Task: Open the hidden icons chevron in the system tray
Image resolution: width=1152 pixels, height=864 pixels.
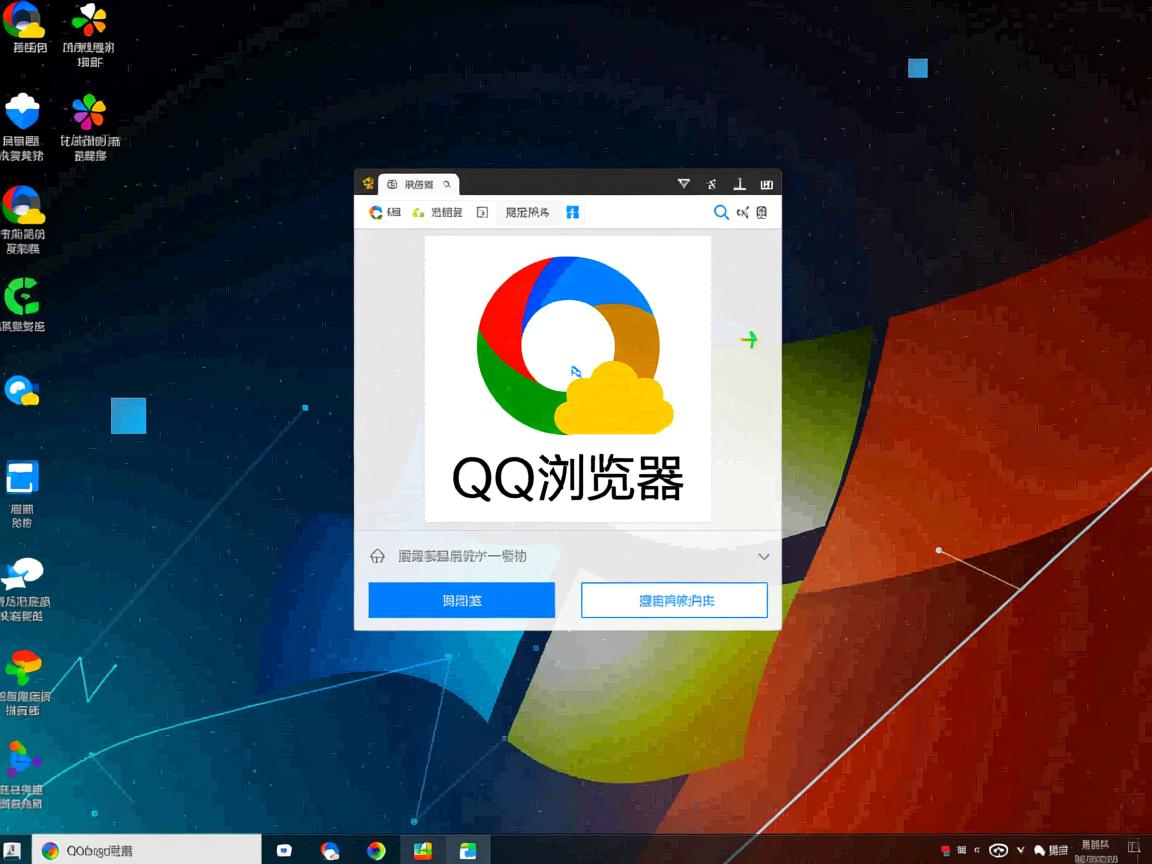Action: (x=1021, y=849)
